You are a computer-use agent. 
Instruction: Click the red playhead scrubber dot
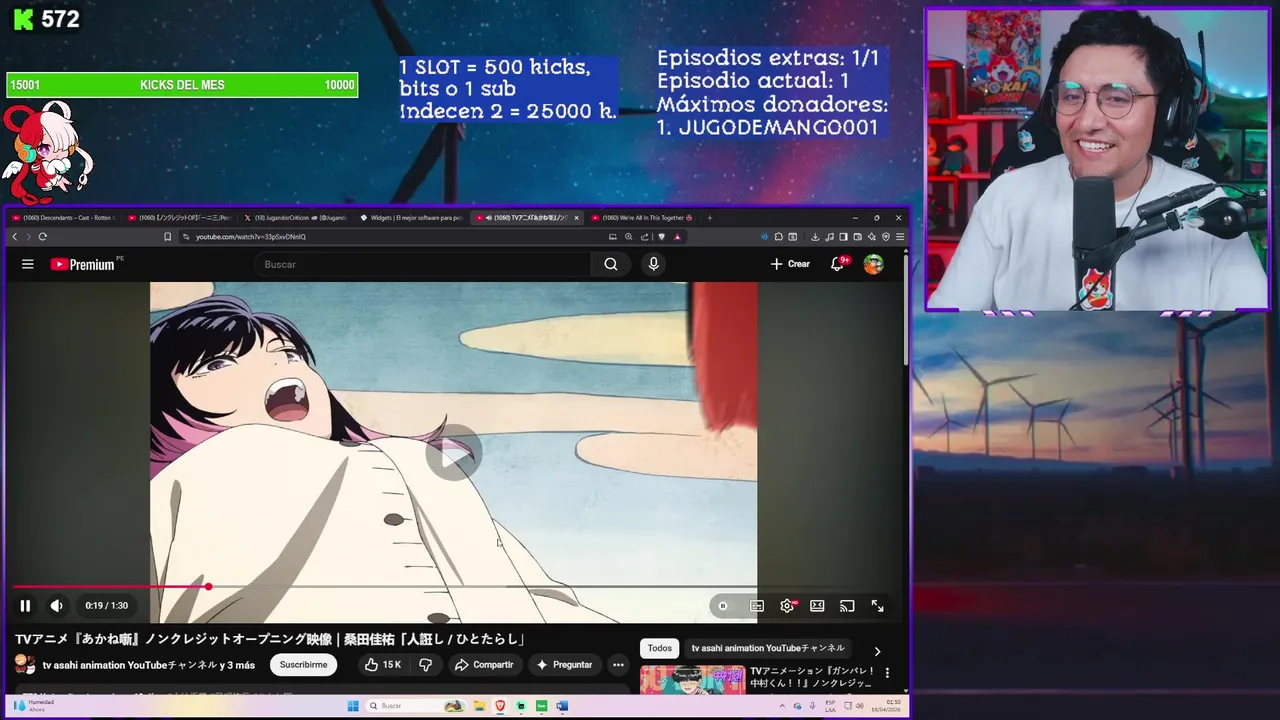208,587
